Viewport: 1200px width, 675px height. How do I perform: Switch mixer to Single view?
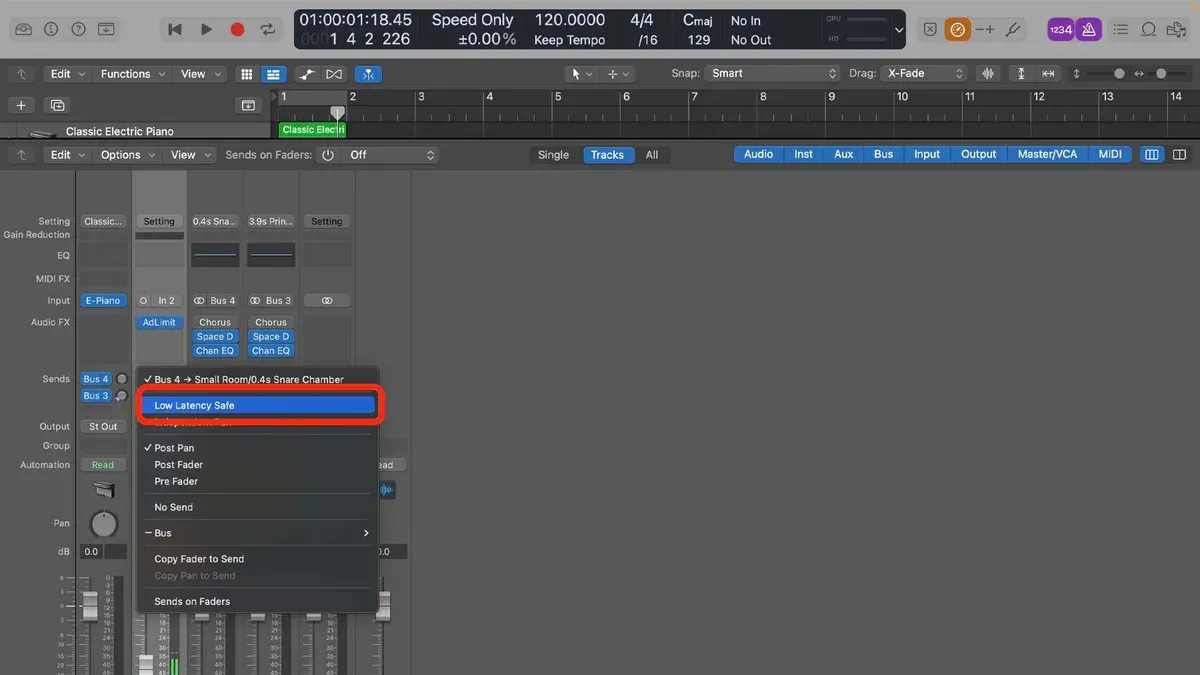pos(553,155)
